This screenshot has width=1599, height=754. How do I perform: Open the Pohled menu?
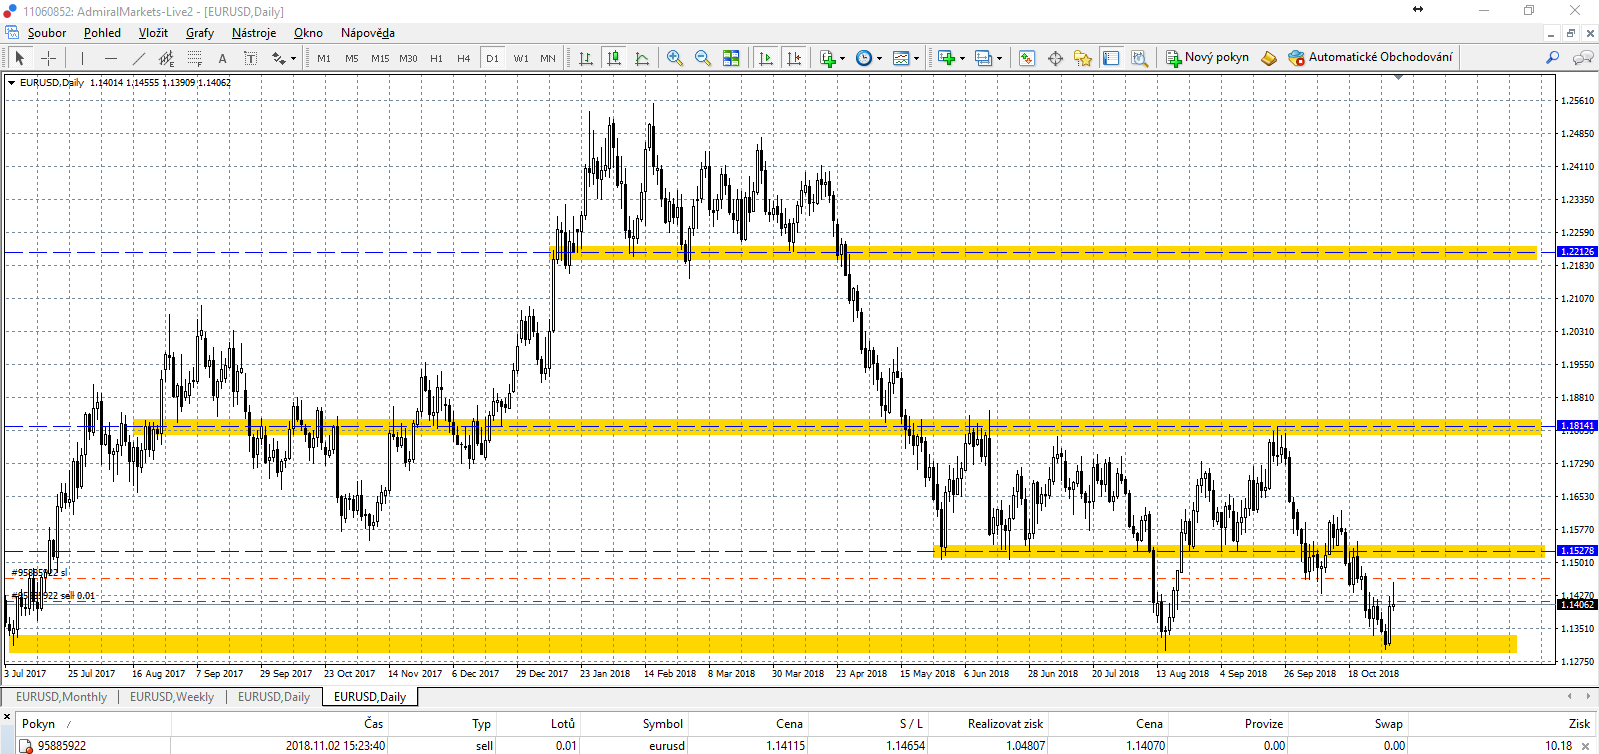tap(102, 33)
